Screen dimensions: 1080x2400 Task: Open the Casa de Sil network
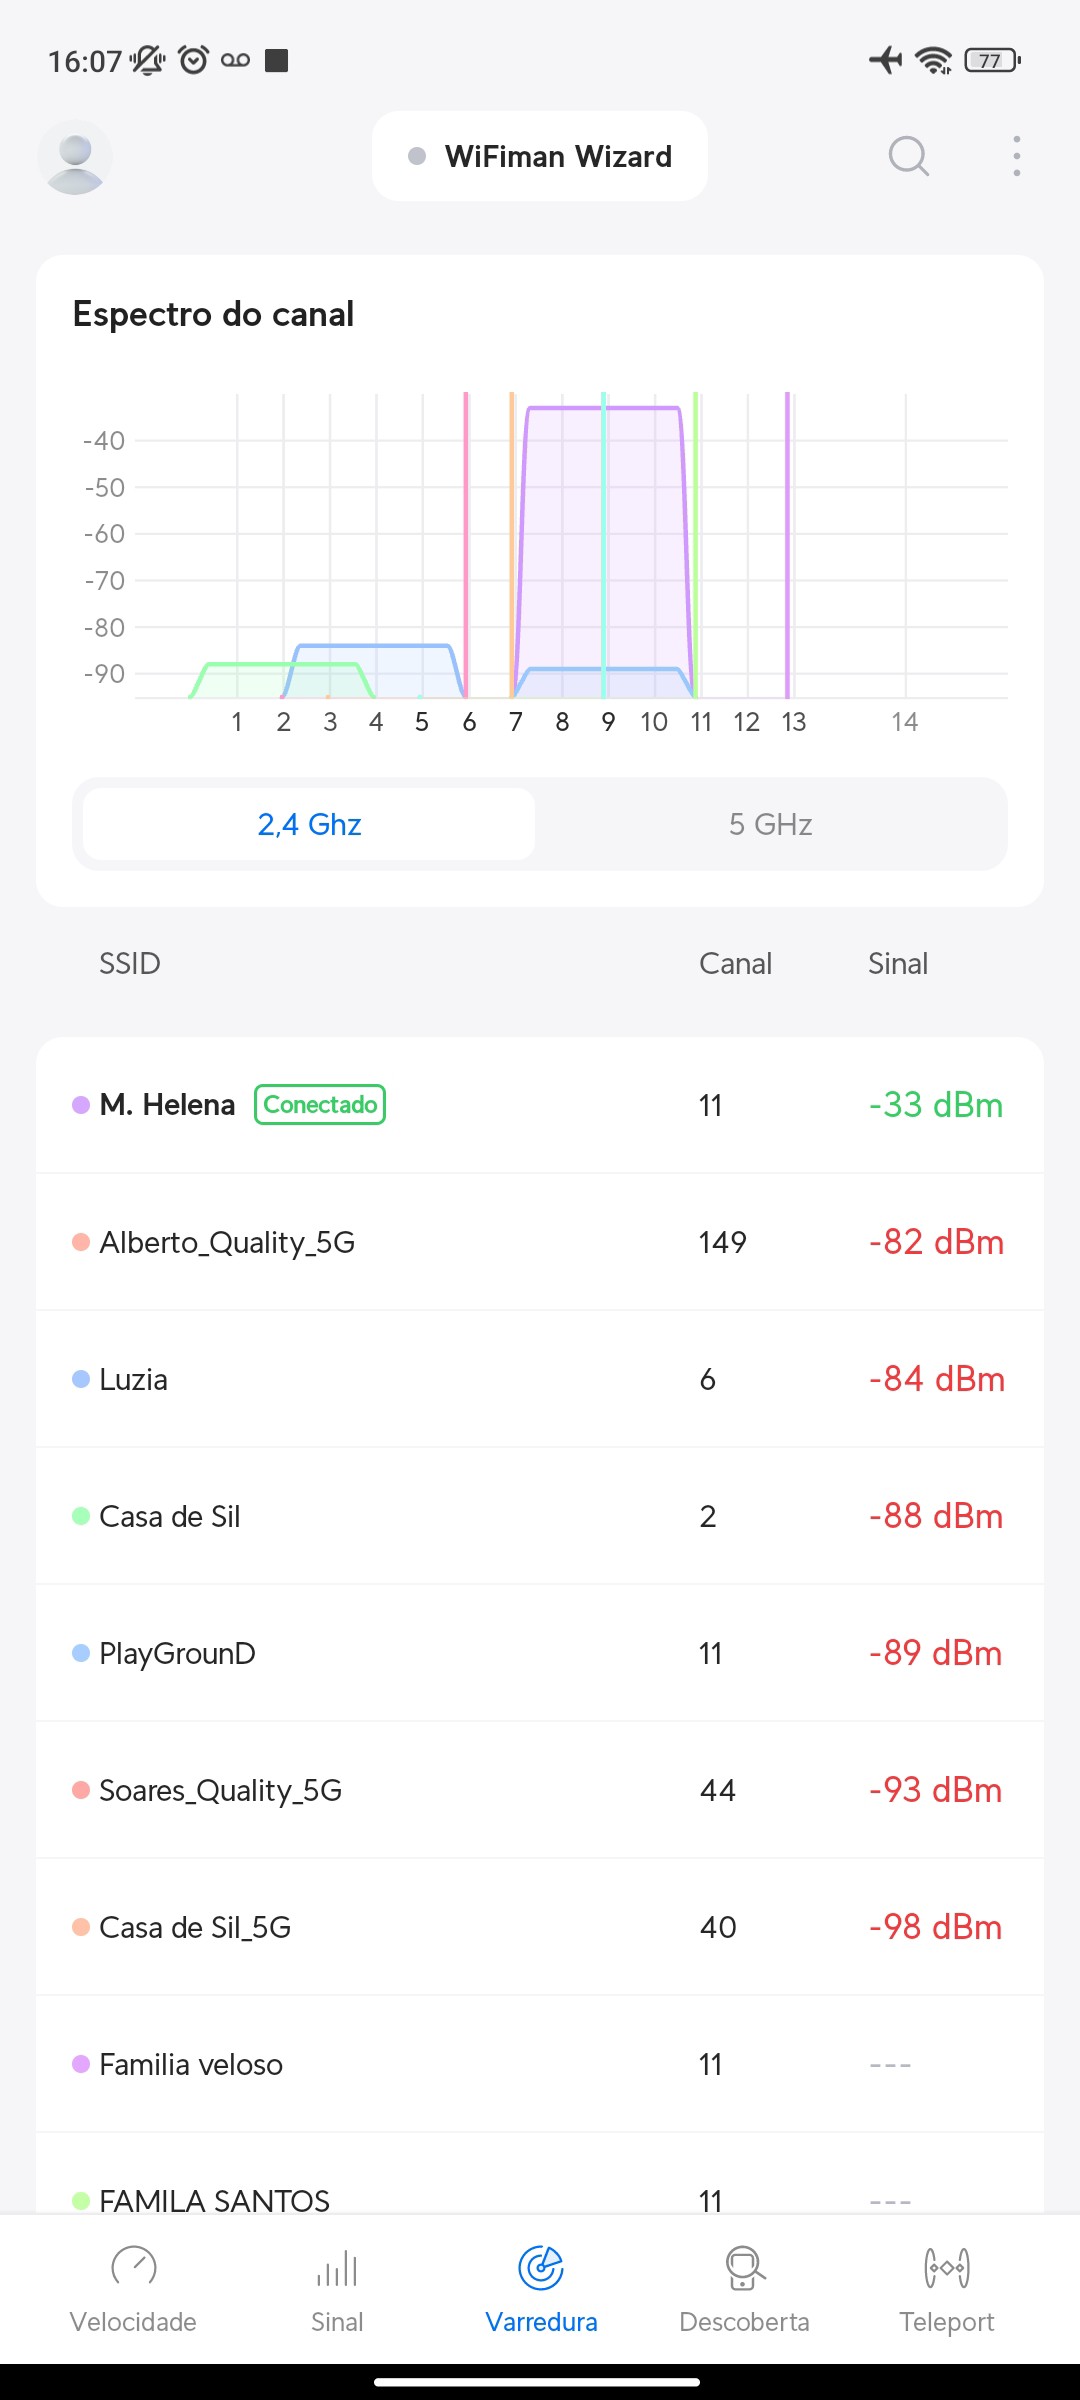pos(540,1516)
